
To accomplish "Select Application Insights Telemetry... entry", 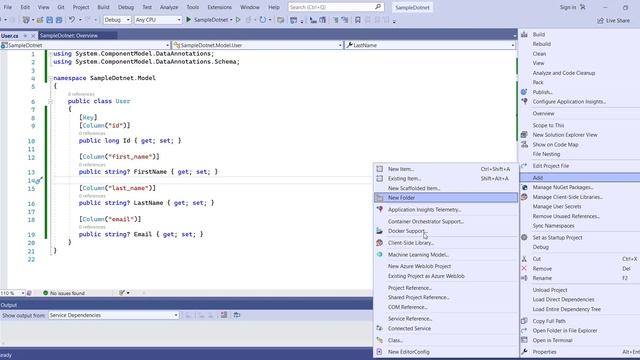I will (x=446, y=209).
